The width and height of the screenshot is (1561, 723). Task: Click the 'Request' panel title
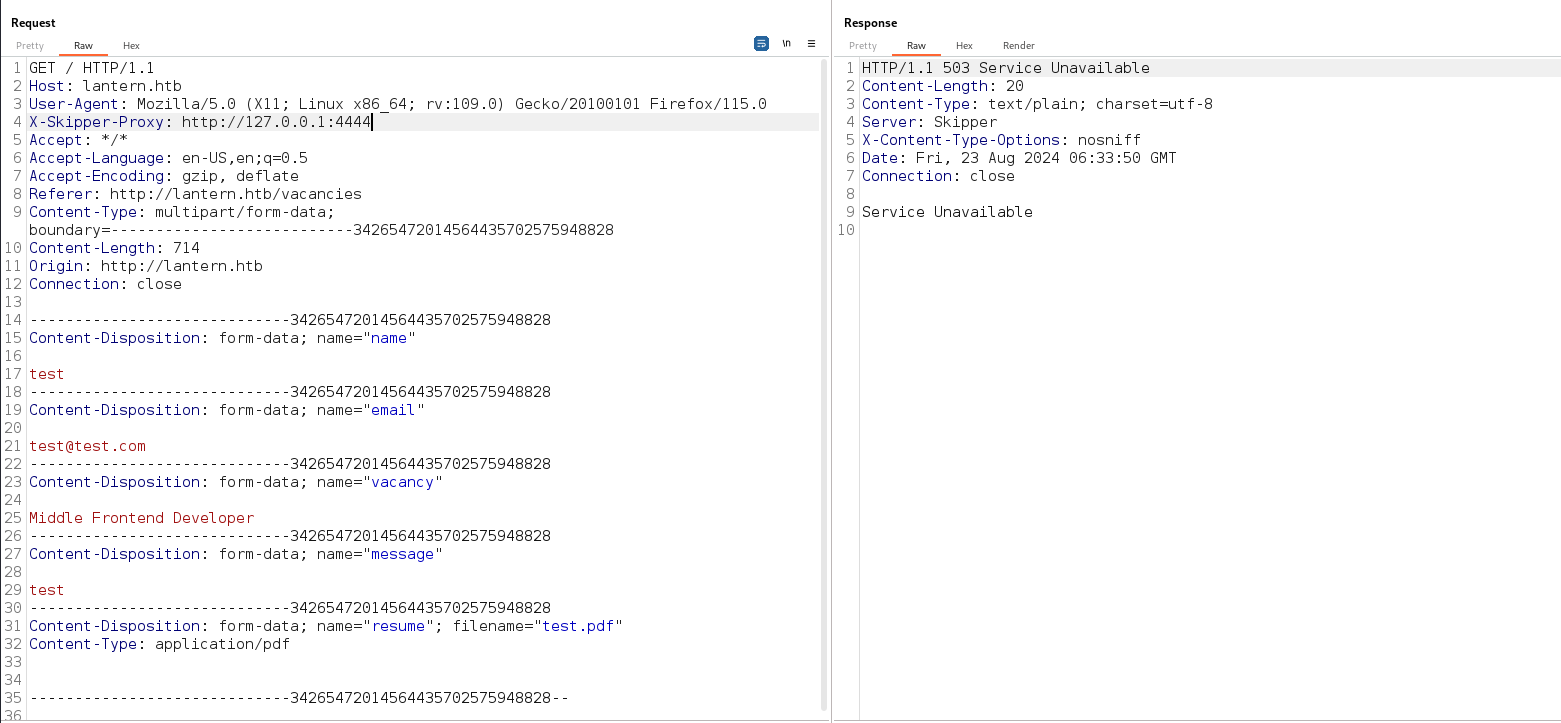[33, 22]
